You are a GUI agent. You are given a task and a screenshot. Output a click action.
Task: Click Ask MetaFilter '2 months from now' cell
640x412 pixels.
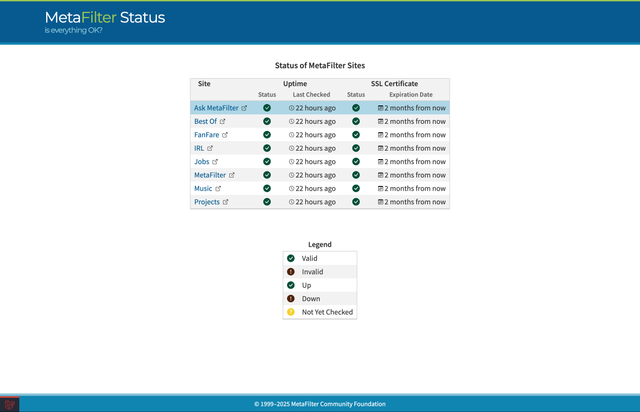412,108
